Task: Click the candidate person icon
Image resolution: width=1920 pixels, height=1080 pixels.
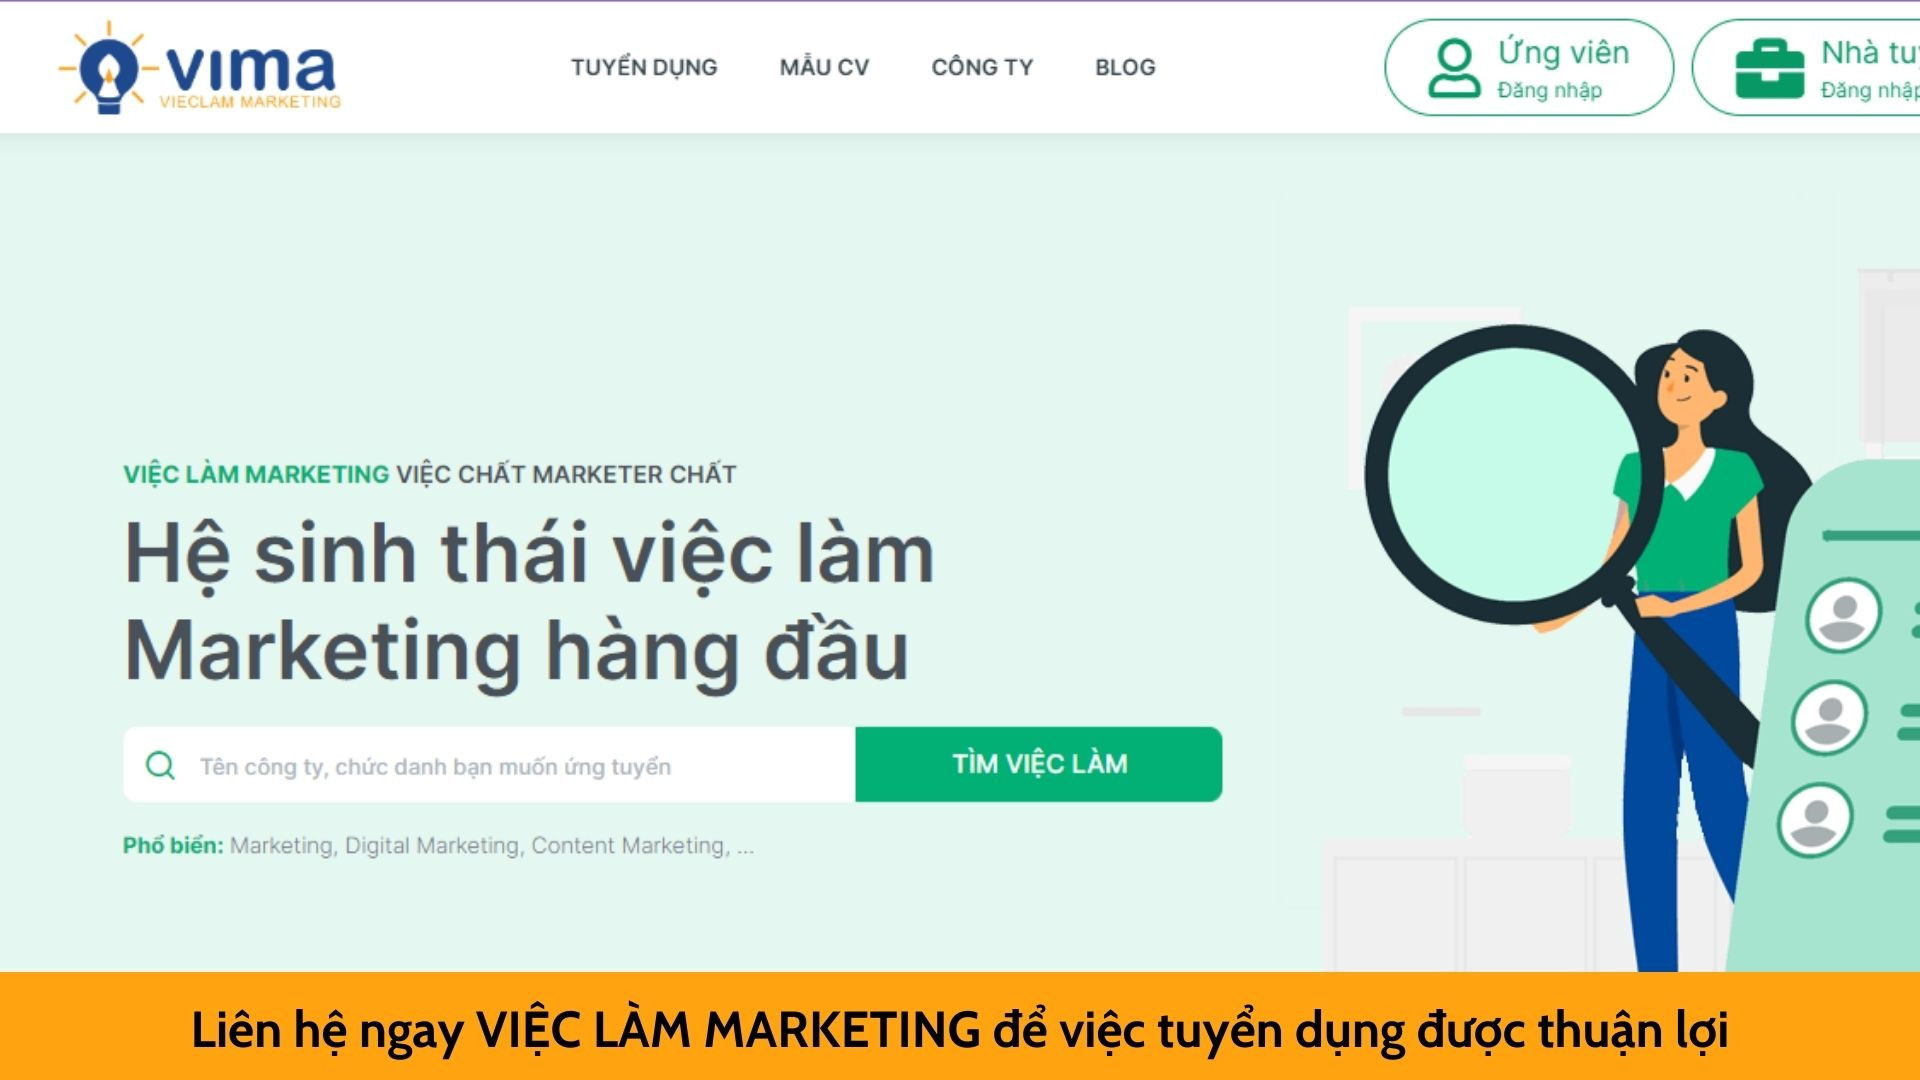Action: pos(1454,68)
